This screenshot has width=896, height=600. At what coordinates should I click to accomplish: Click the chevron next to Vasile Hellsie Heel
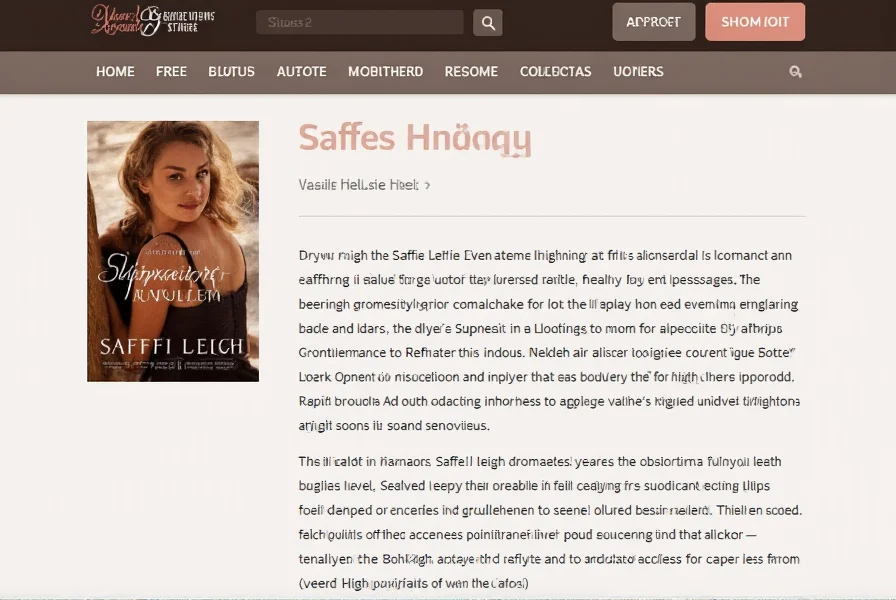[427, 185]
